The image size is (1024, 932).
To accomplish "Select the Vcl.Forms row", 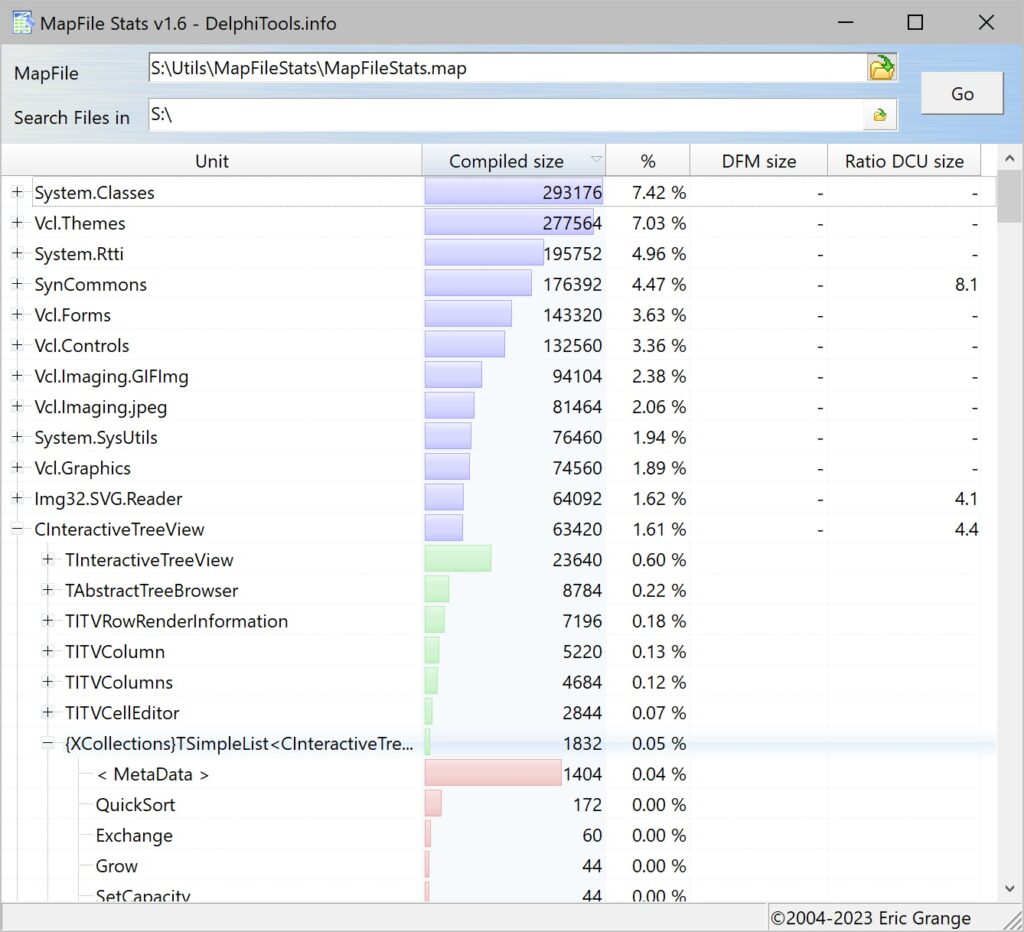I will click(498, 315).
